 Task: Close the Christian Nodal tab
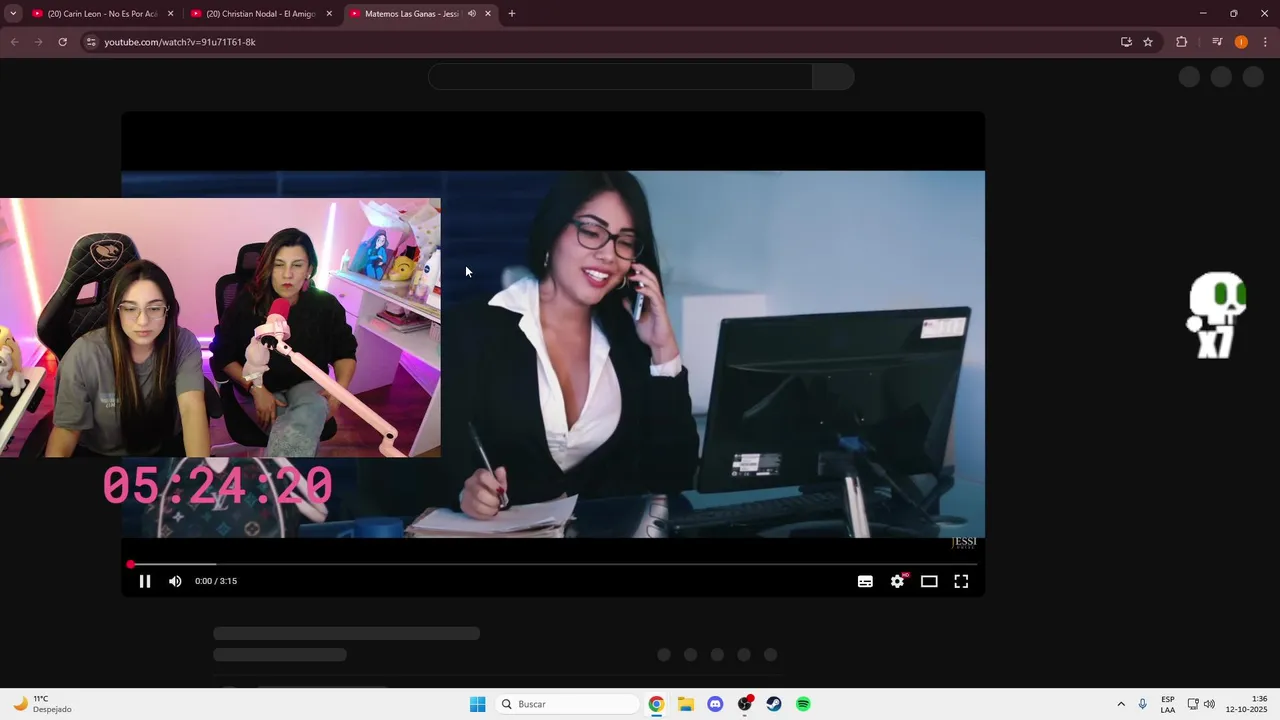[x=329, y=14]
